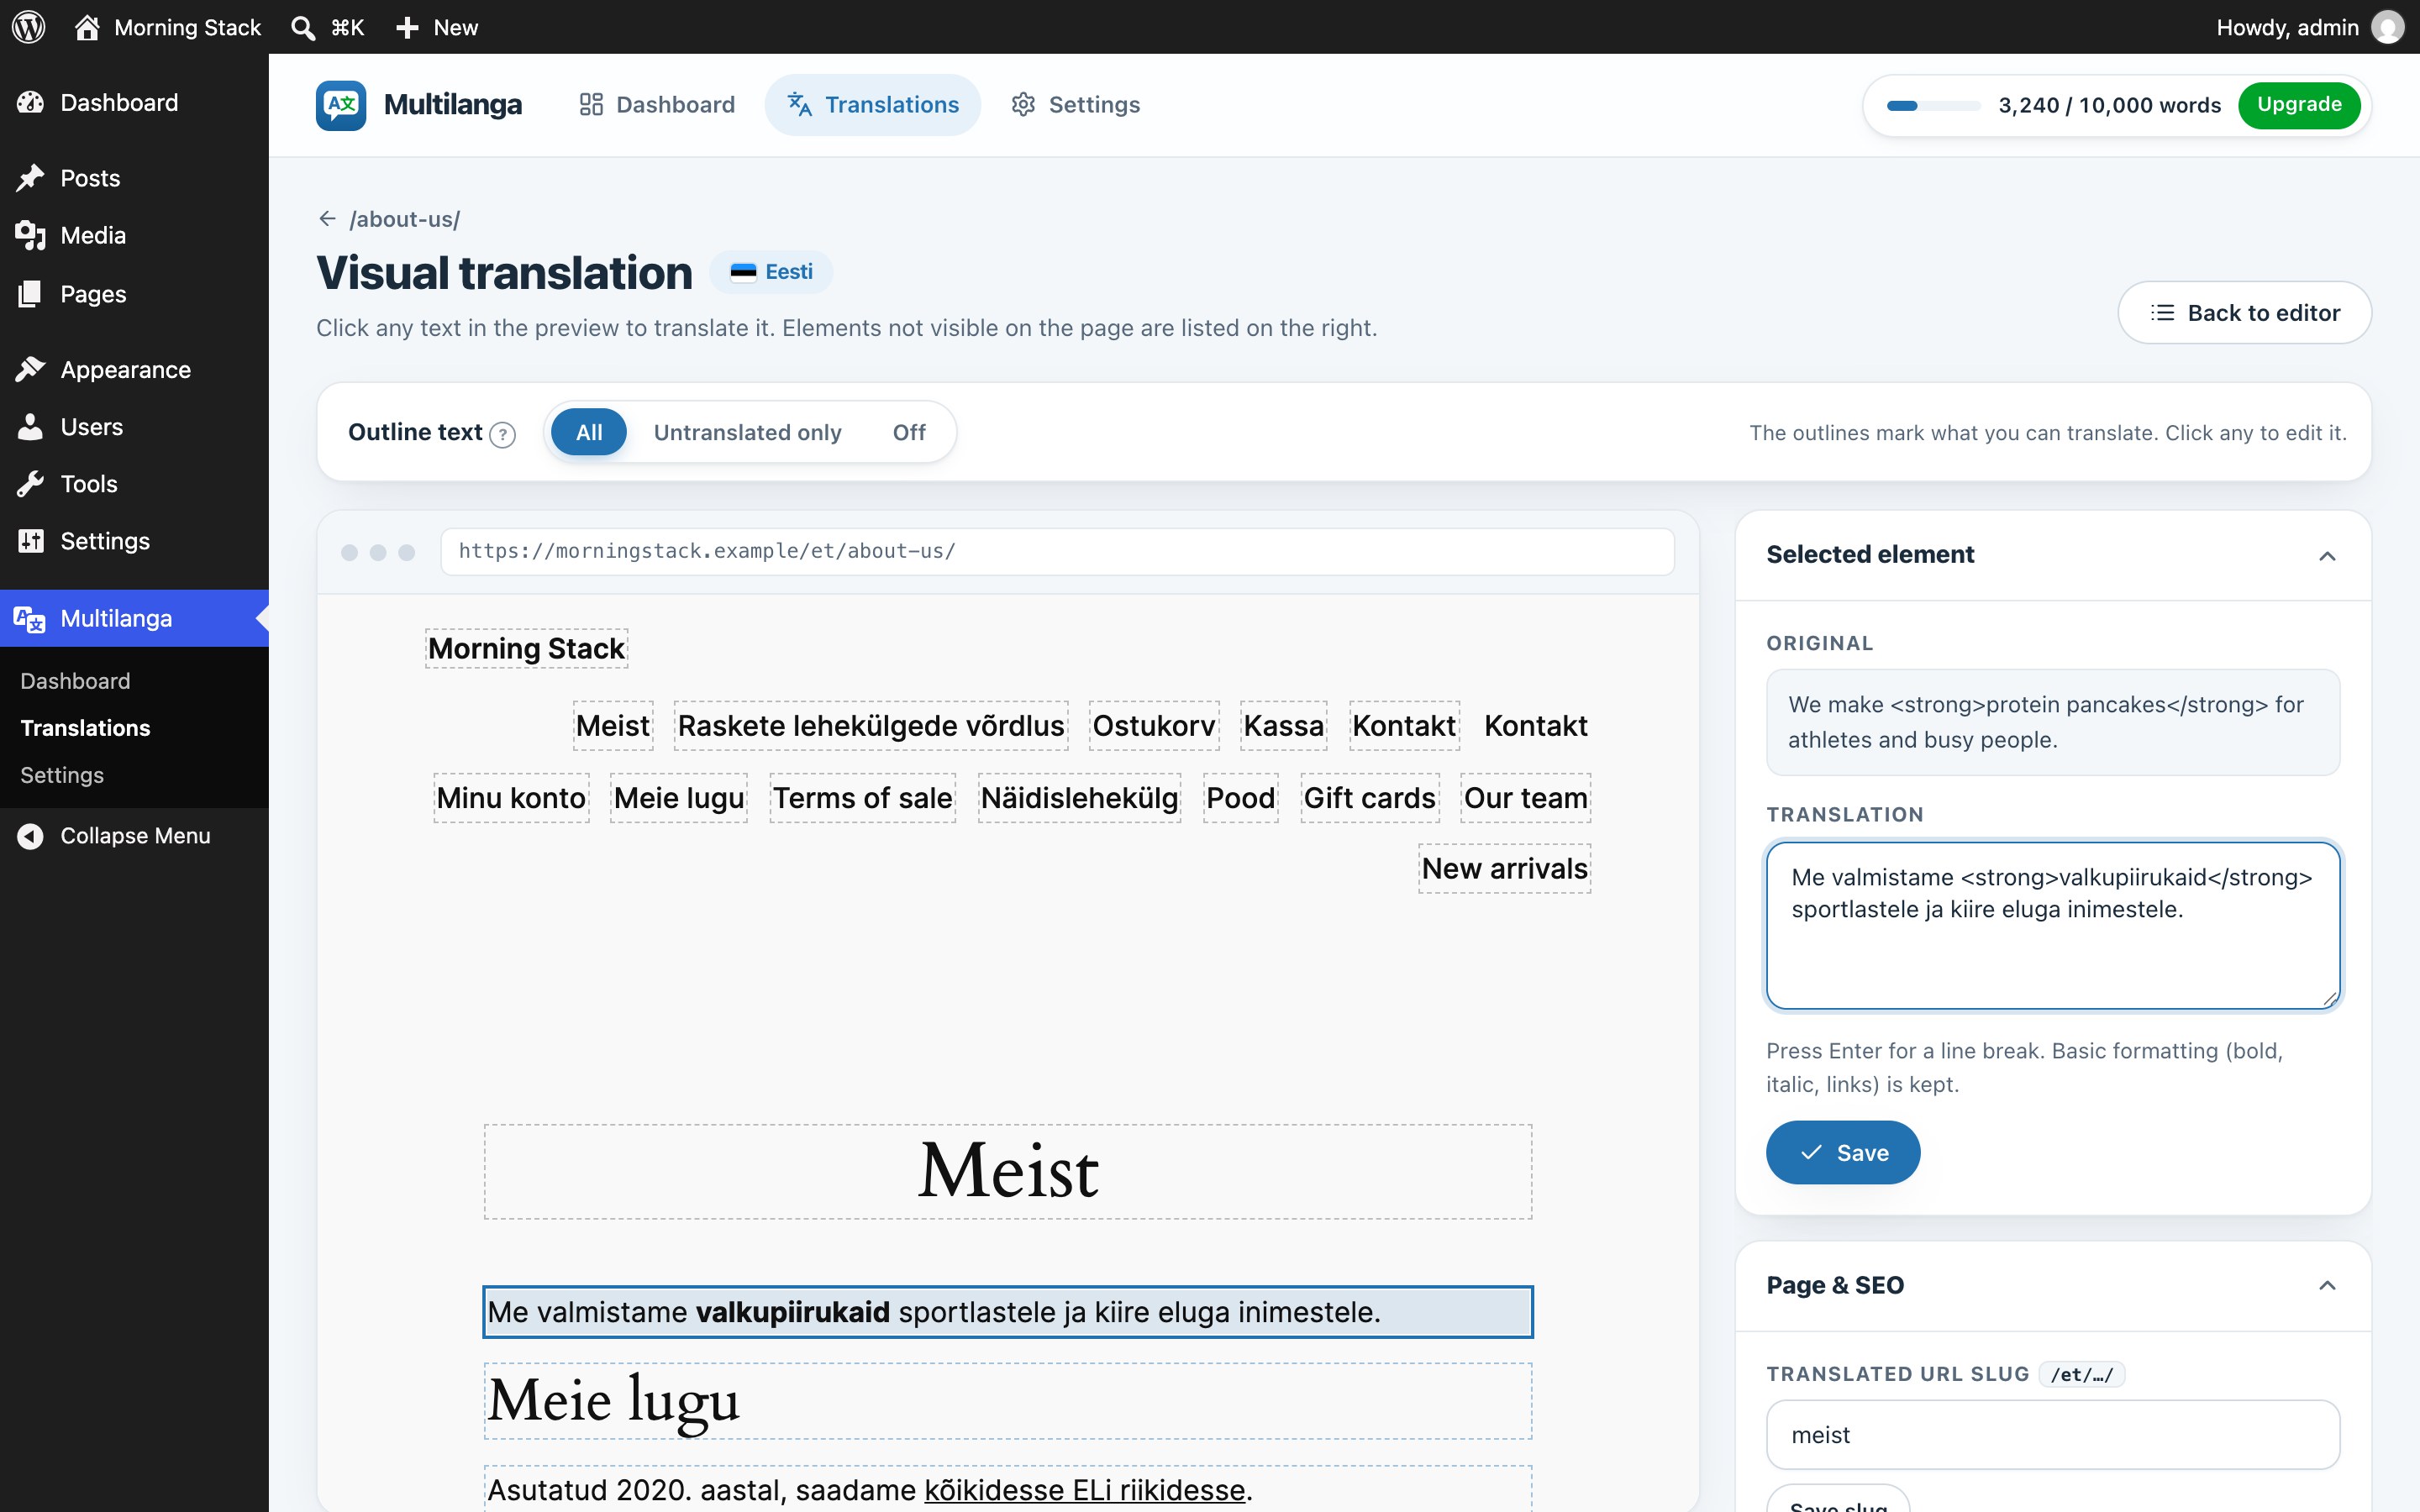Image resolution: width=2420 pixels, height=1512 pixels.
Task: Click the Appearance brush icon
Action: [x=30, y=369]
